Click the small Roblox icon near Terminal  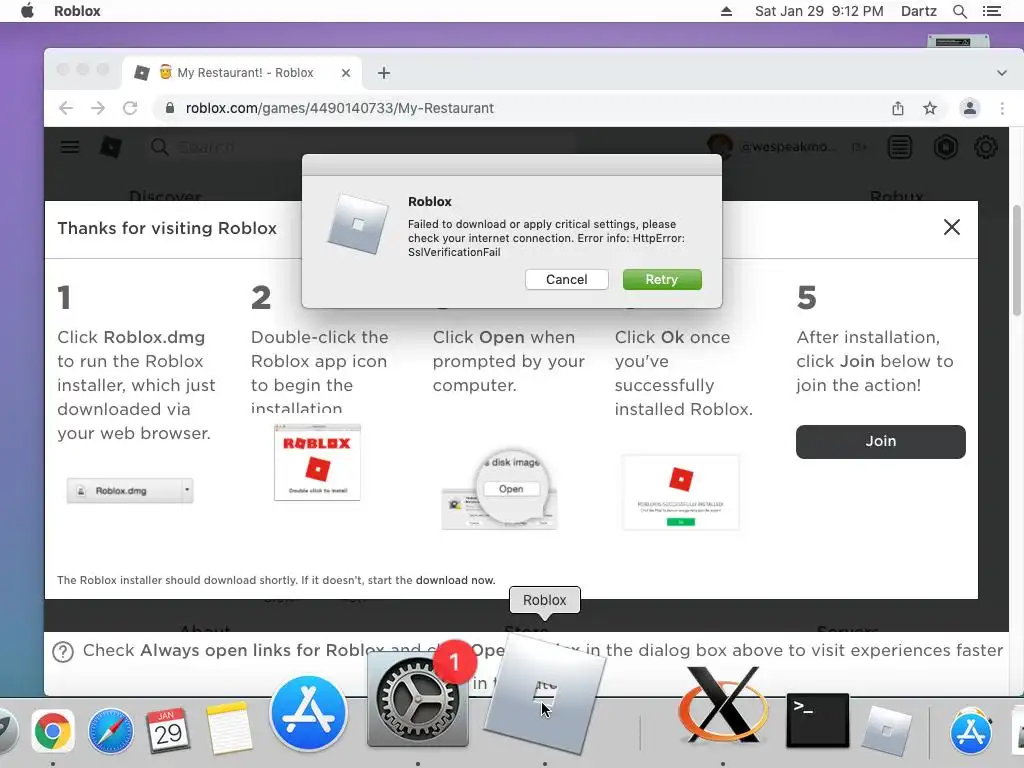click(x=887, y=731)
